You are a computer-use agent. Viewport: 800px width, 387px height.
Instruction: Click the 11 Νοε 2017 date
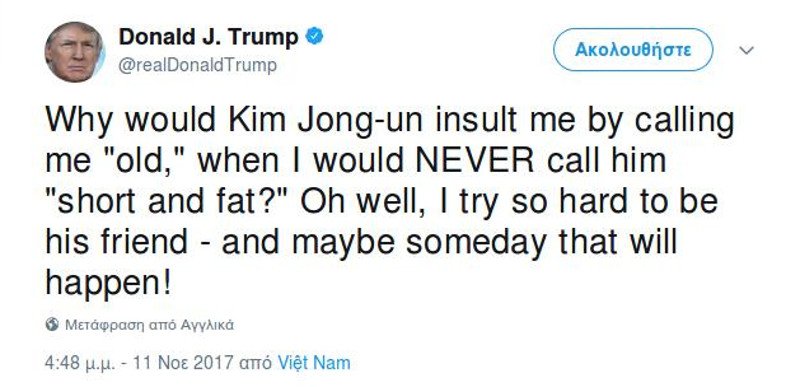(x=184, y=364)
